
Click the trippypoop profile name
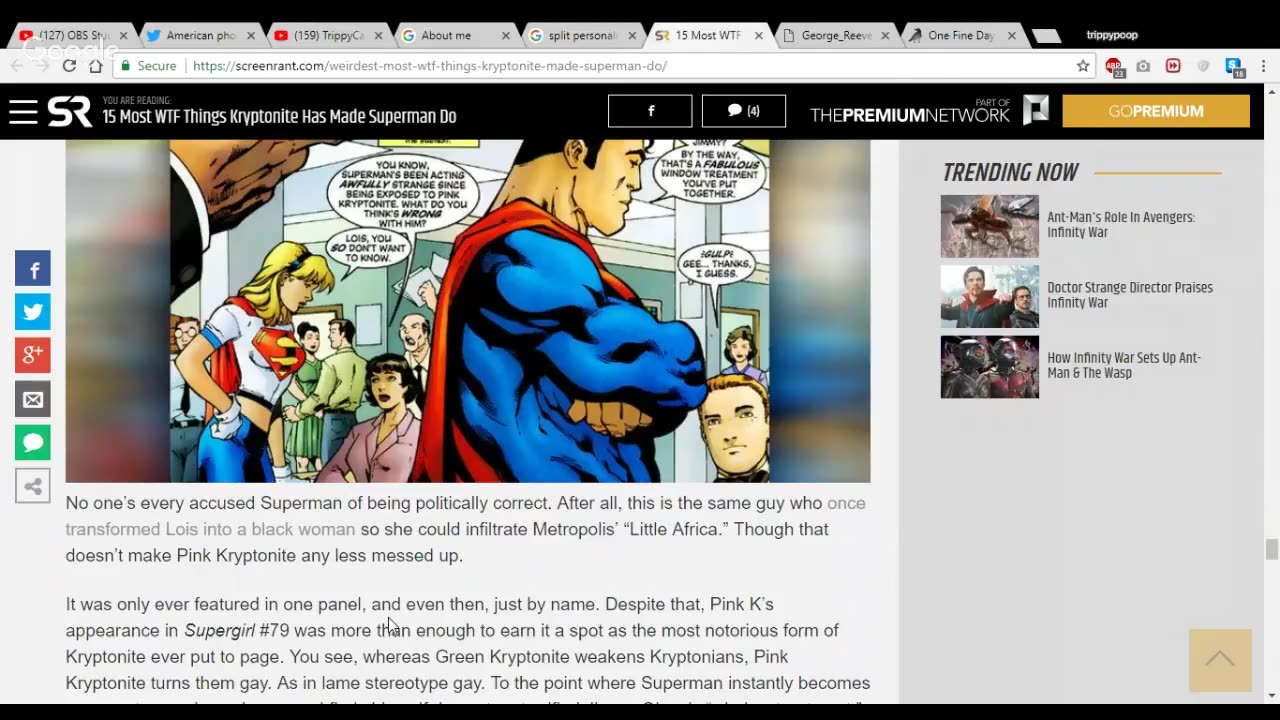(x=1112, y=35)
